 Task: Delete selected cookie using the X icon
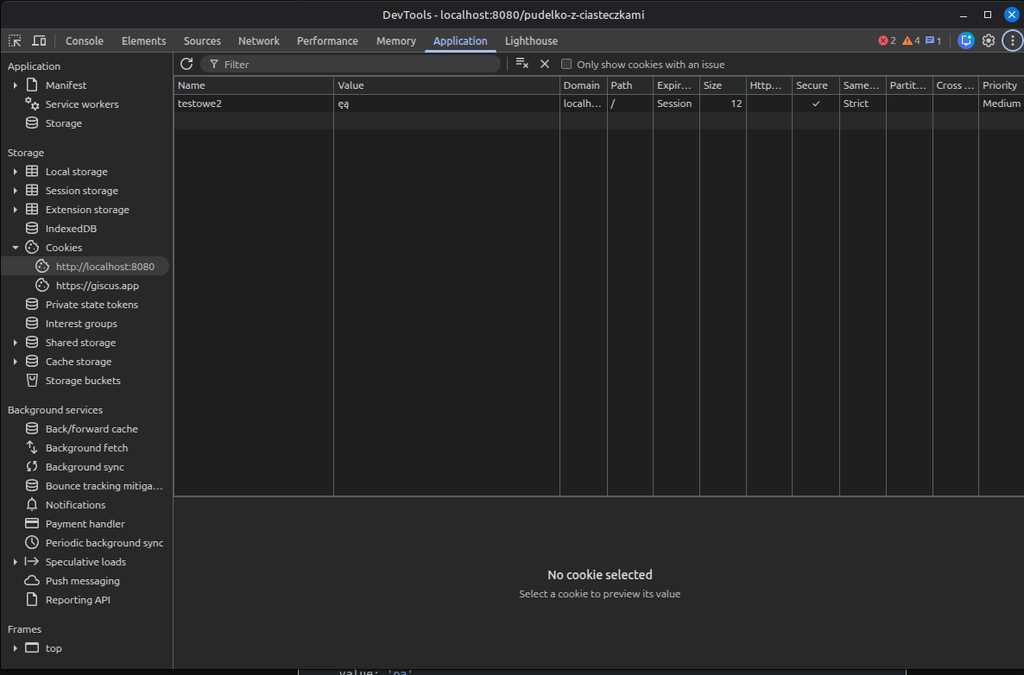(x=544, y=63)
